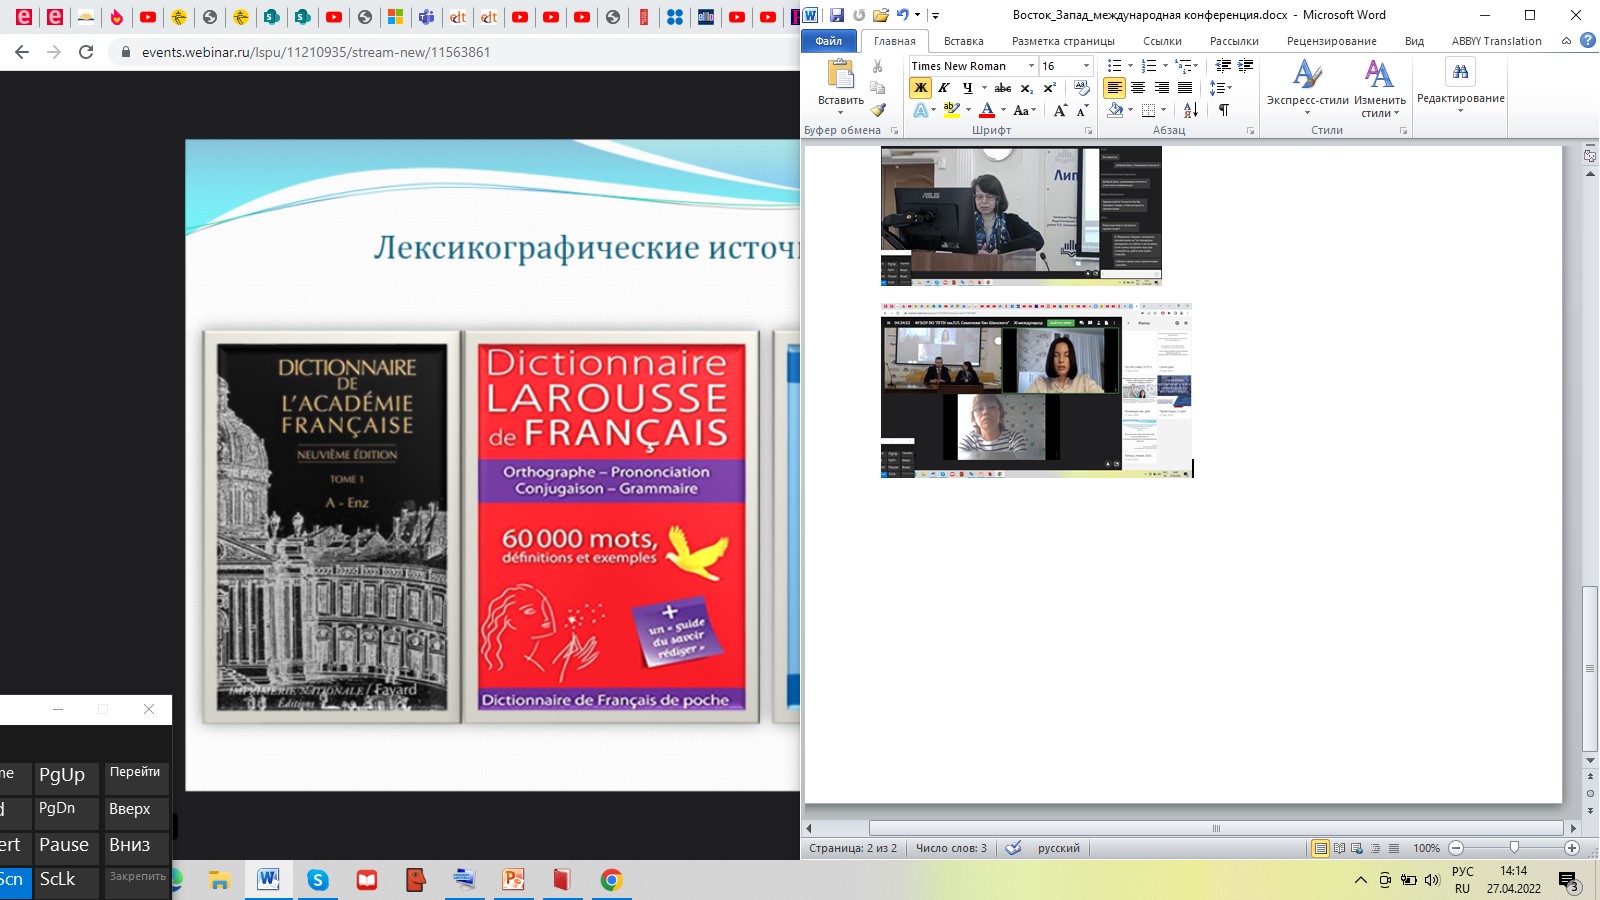The width and height of the screenshot is (1600, 900).
Task: Switch to Full Screen Reading view
Action: 1339,848
